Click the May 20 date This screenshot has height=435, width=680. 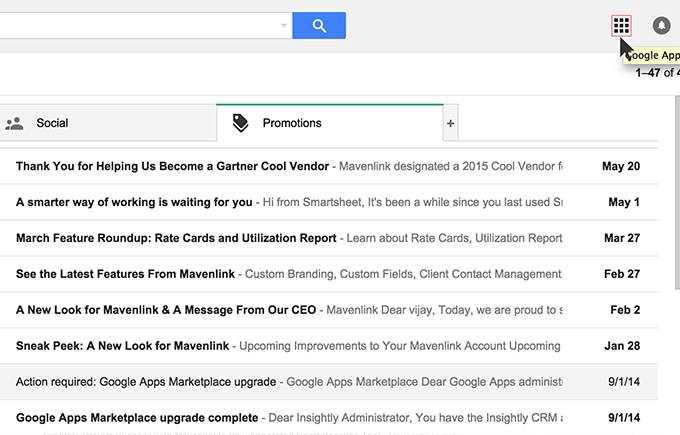(x=621, y=166)
